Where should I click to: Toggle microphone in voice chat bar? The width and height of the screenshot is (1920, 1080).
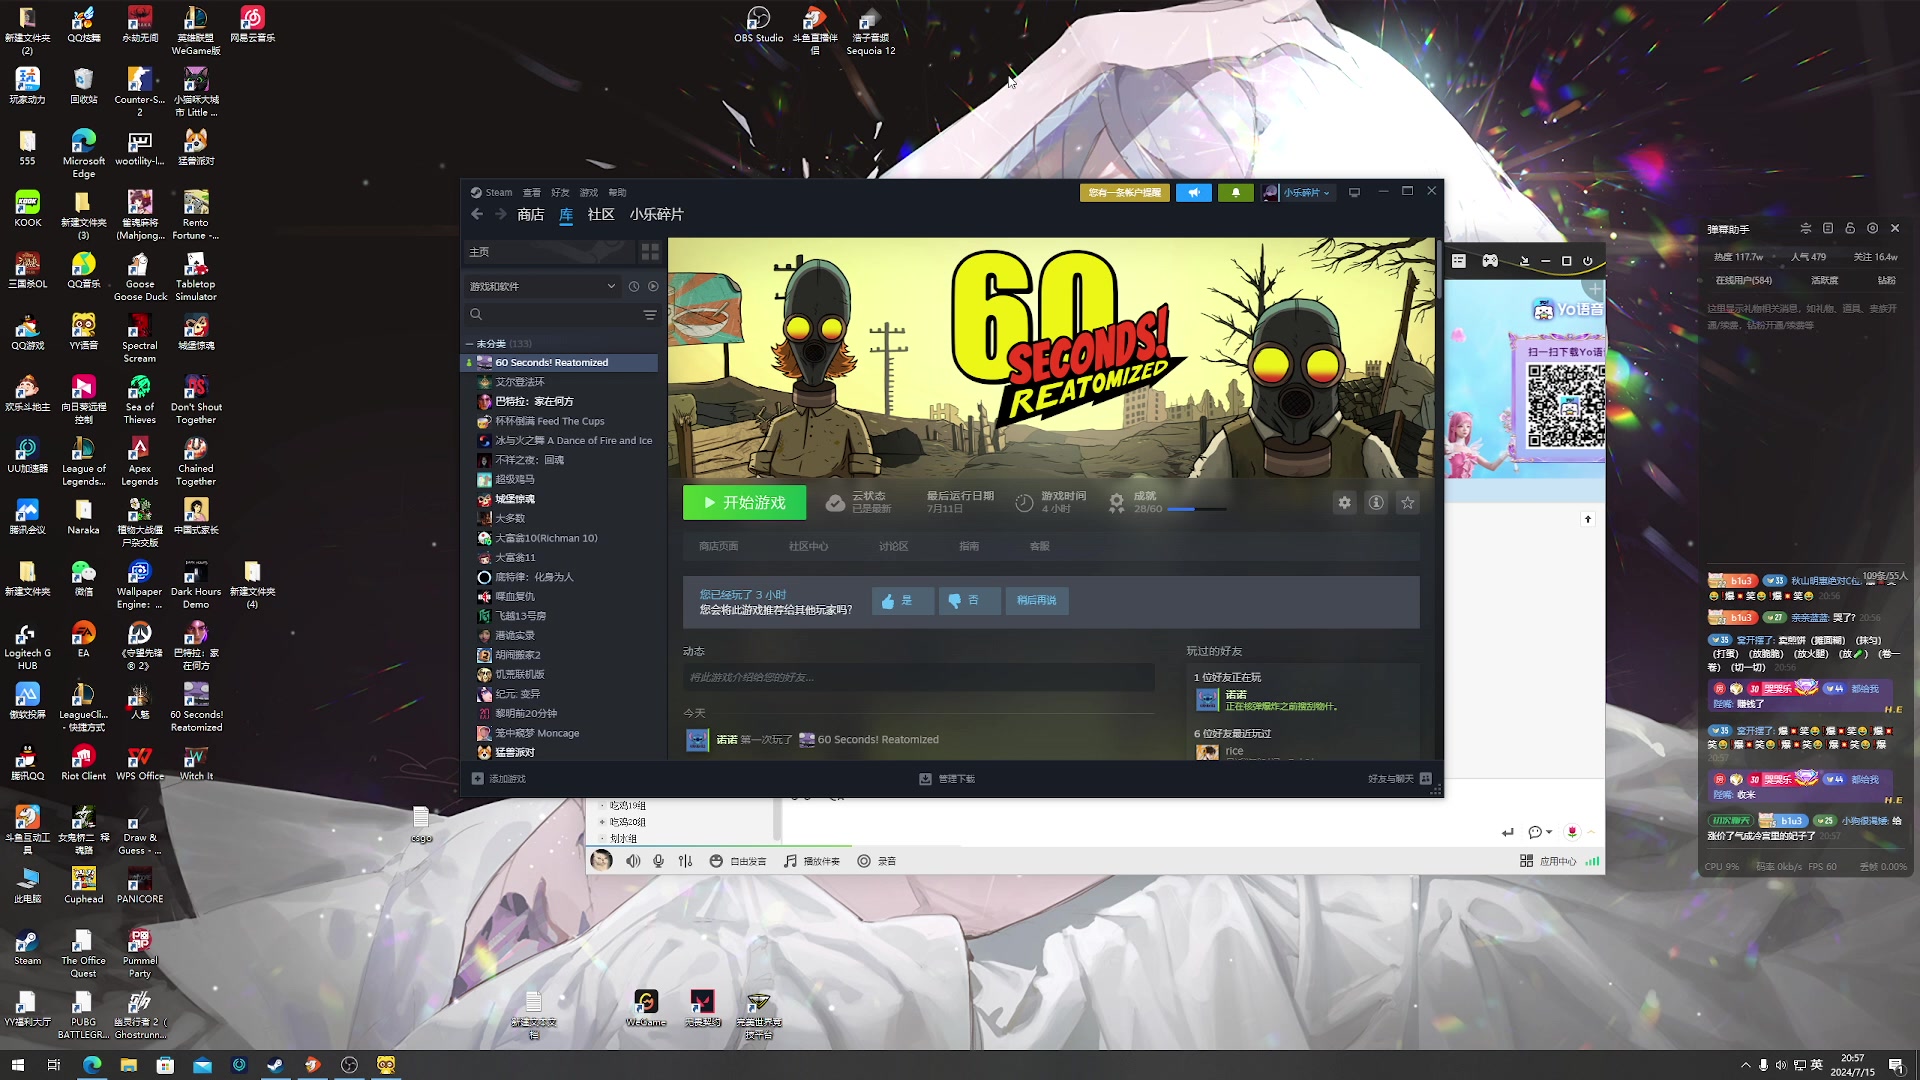pos(658,861)
